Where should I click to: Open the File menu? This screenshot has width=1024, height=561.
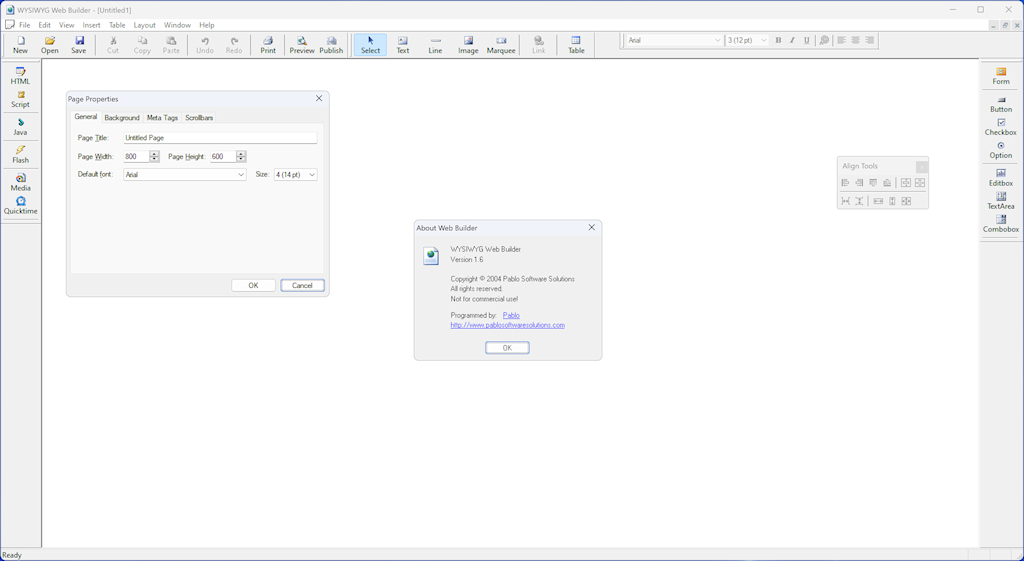click(x=24, y=25)
